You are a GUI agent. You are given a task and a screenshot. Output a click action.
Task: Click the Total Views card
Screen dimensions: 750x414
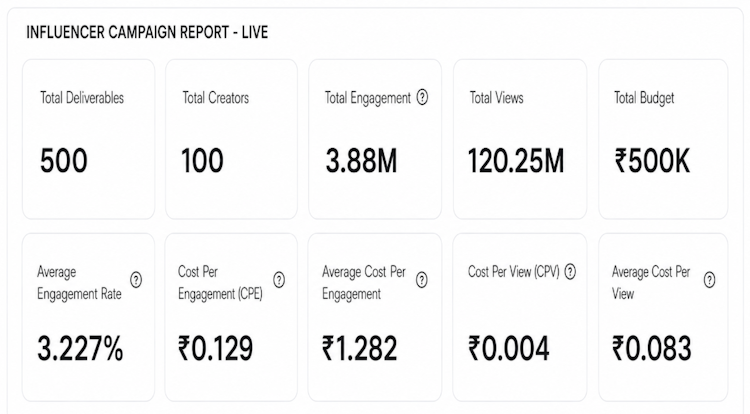click(520, 139)
